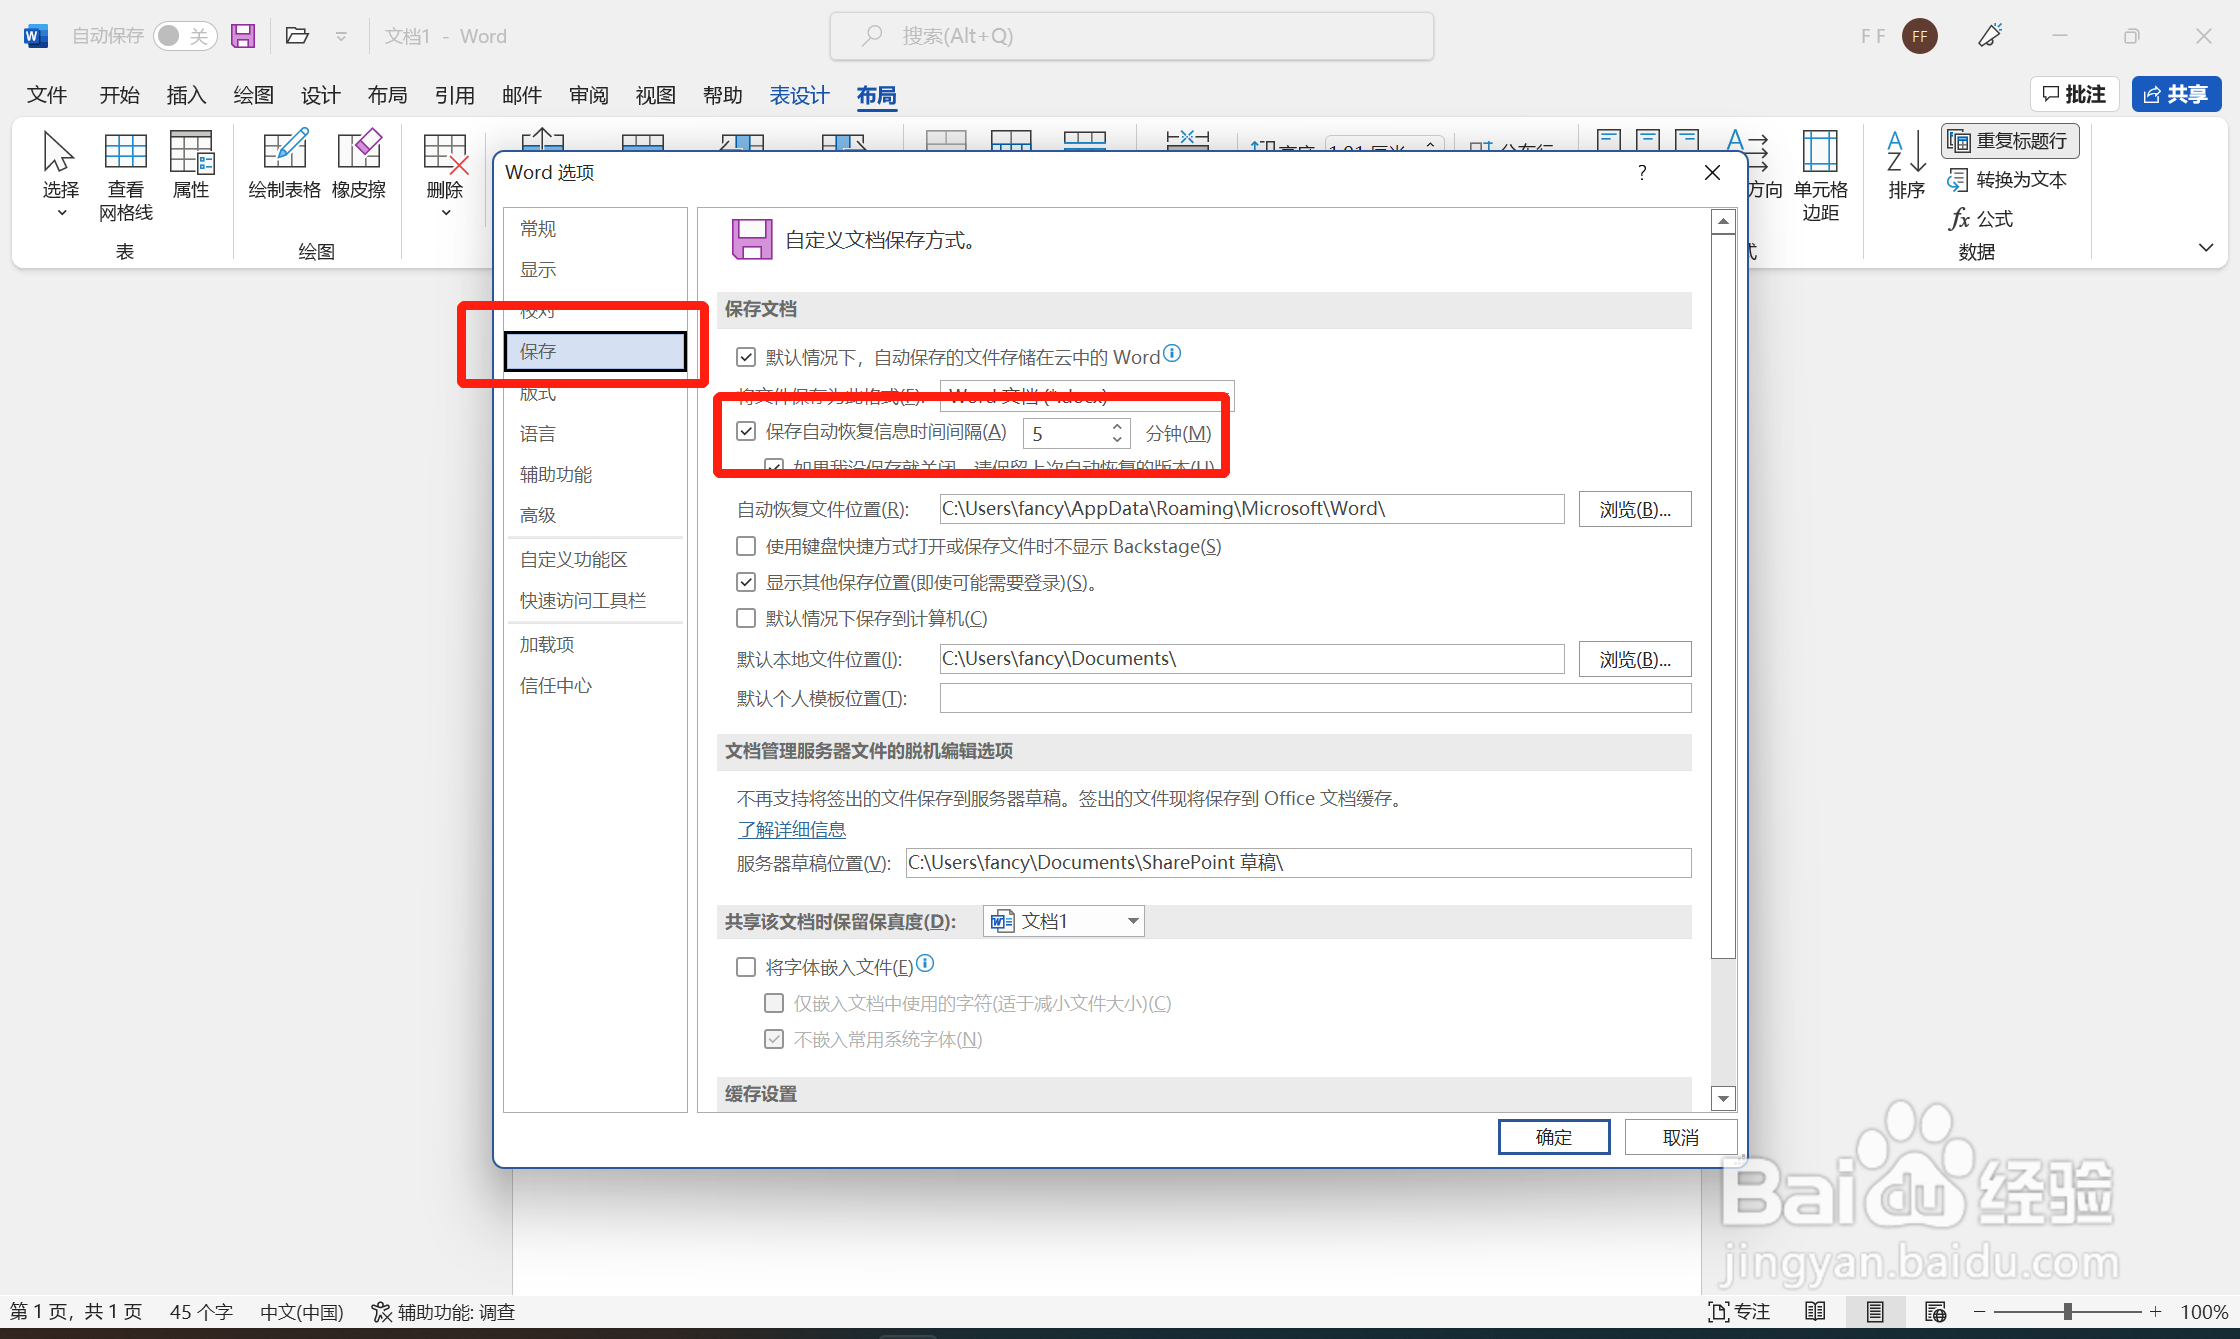Viewport: 2240px width, 1339px height.
Task: Toggle do not embed common system fonts
Action: (x=774, y=1039)
